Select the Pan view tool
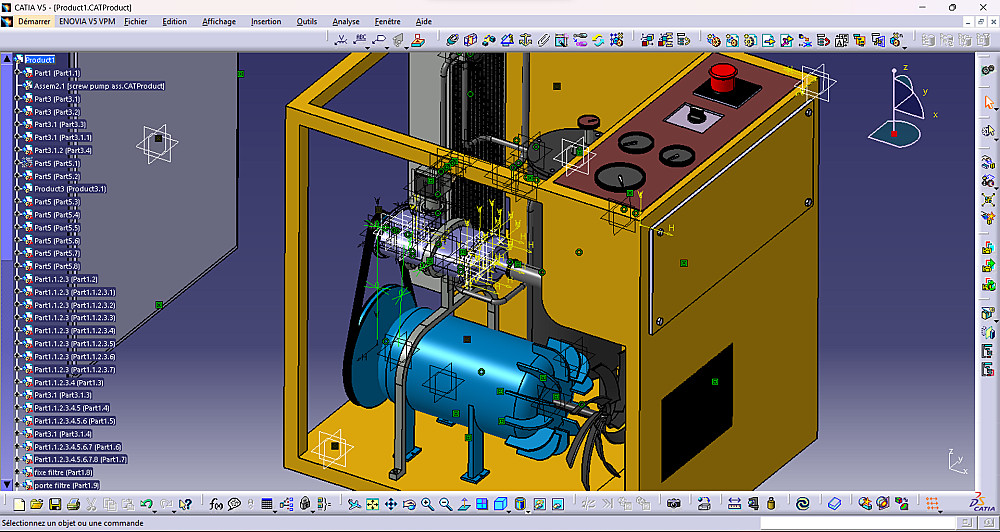The width and height of the screenshot is (1000, 532). (391, 504)
